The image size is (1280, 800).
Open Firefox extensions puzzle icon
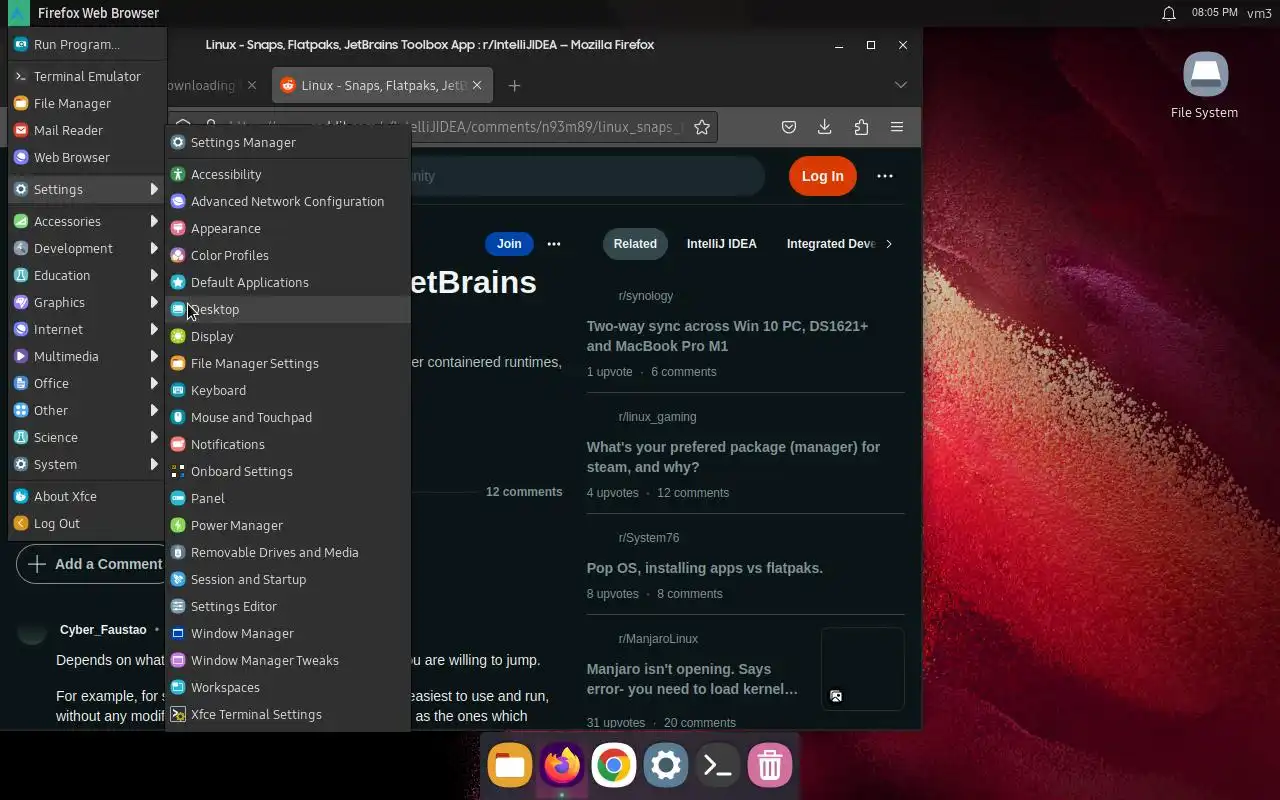(861, 127)
